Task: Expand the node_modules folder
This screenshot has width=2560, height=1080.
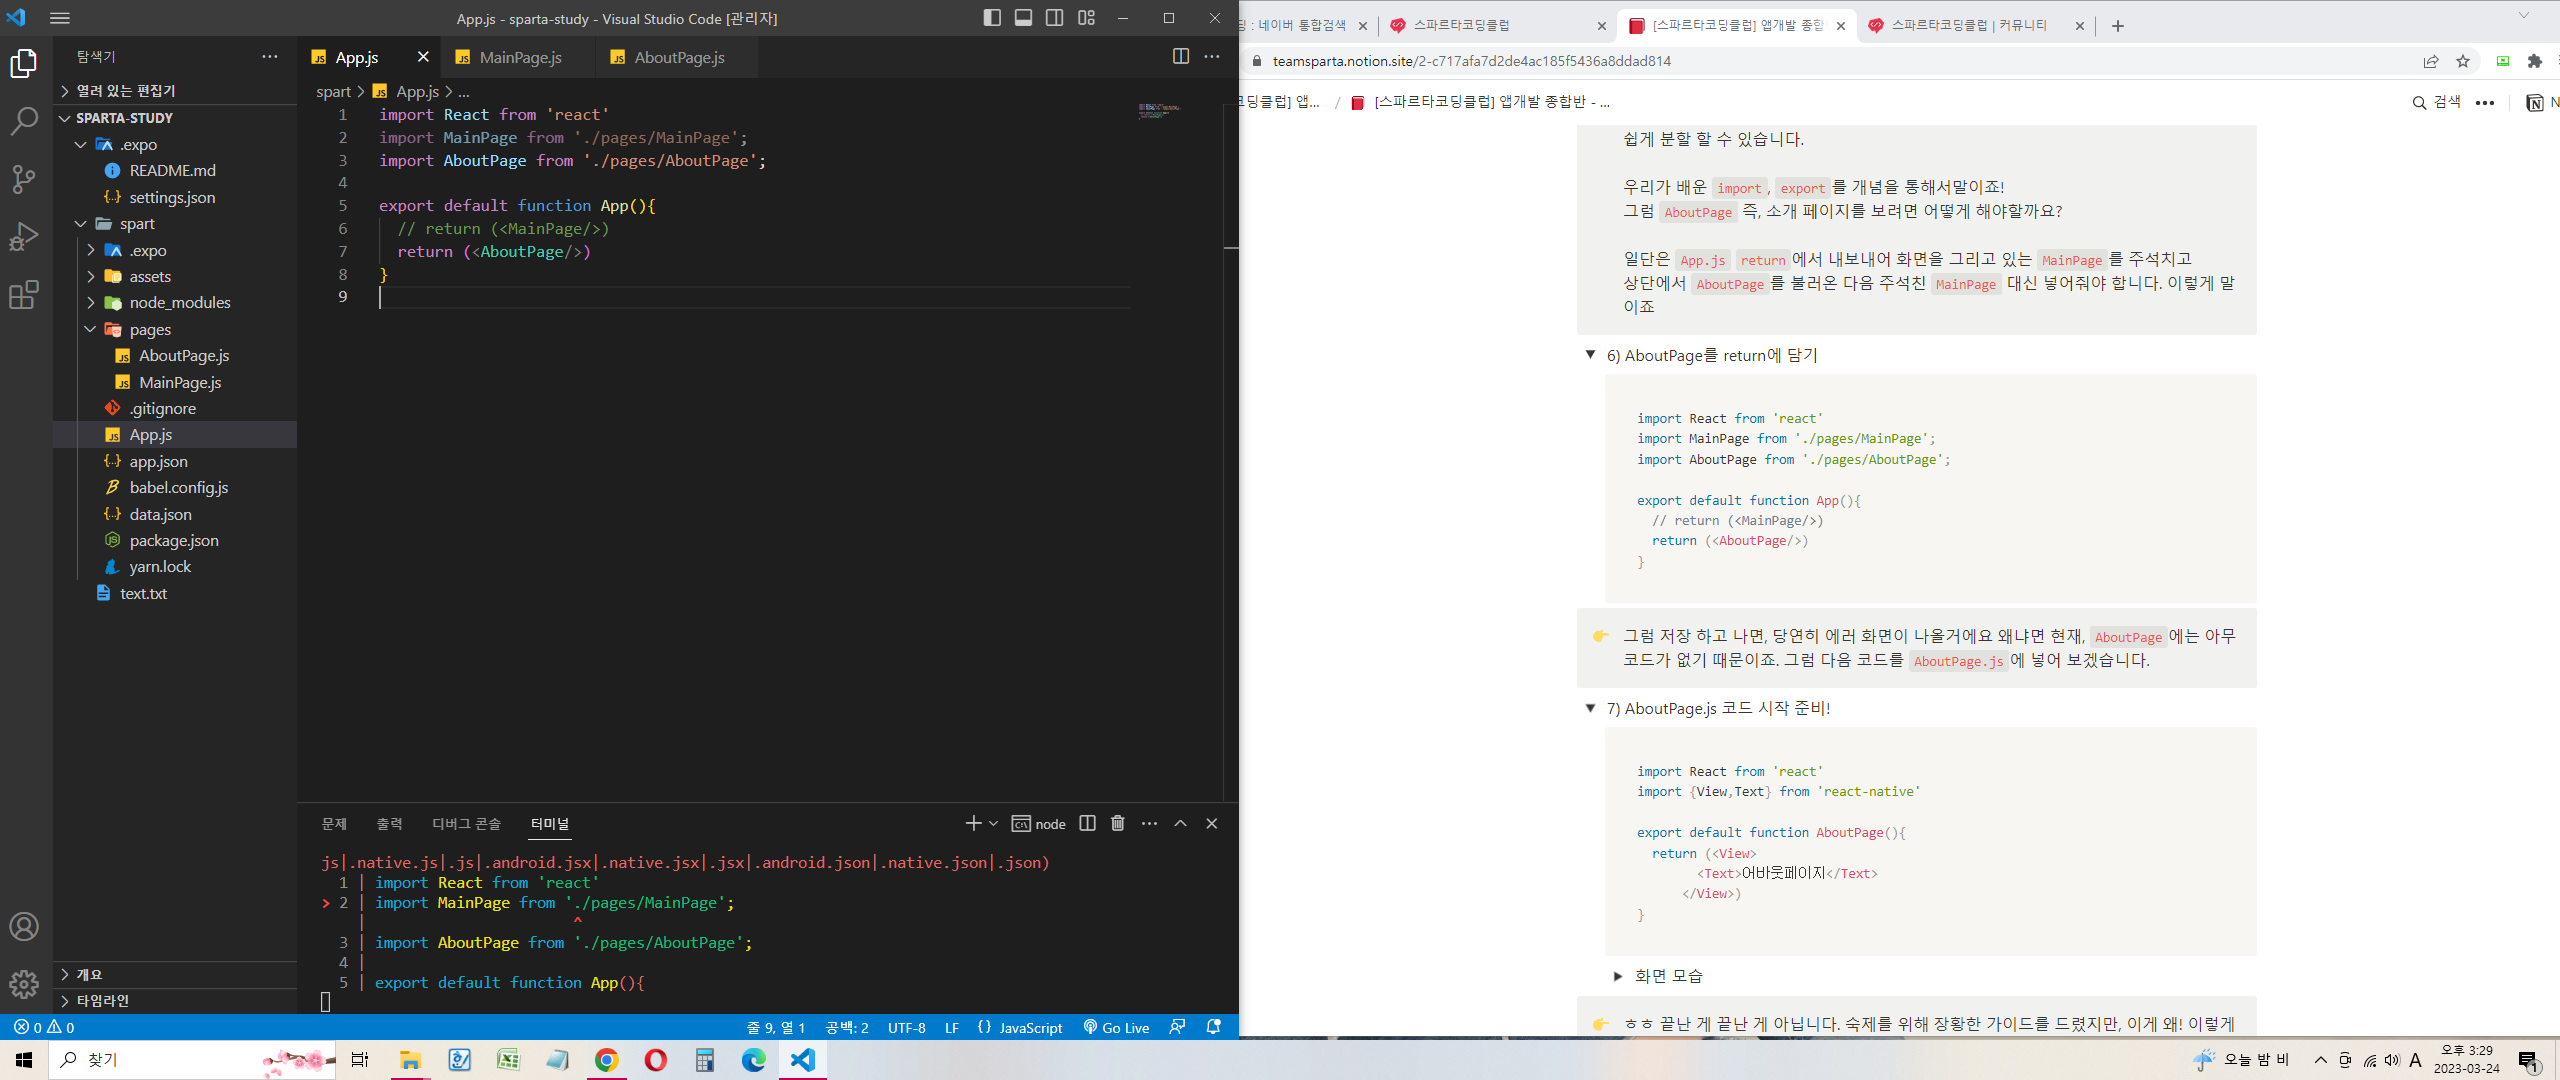Action: (175, 303)
